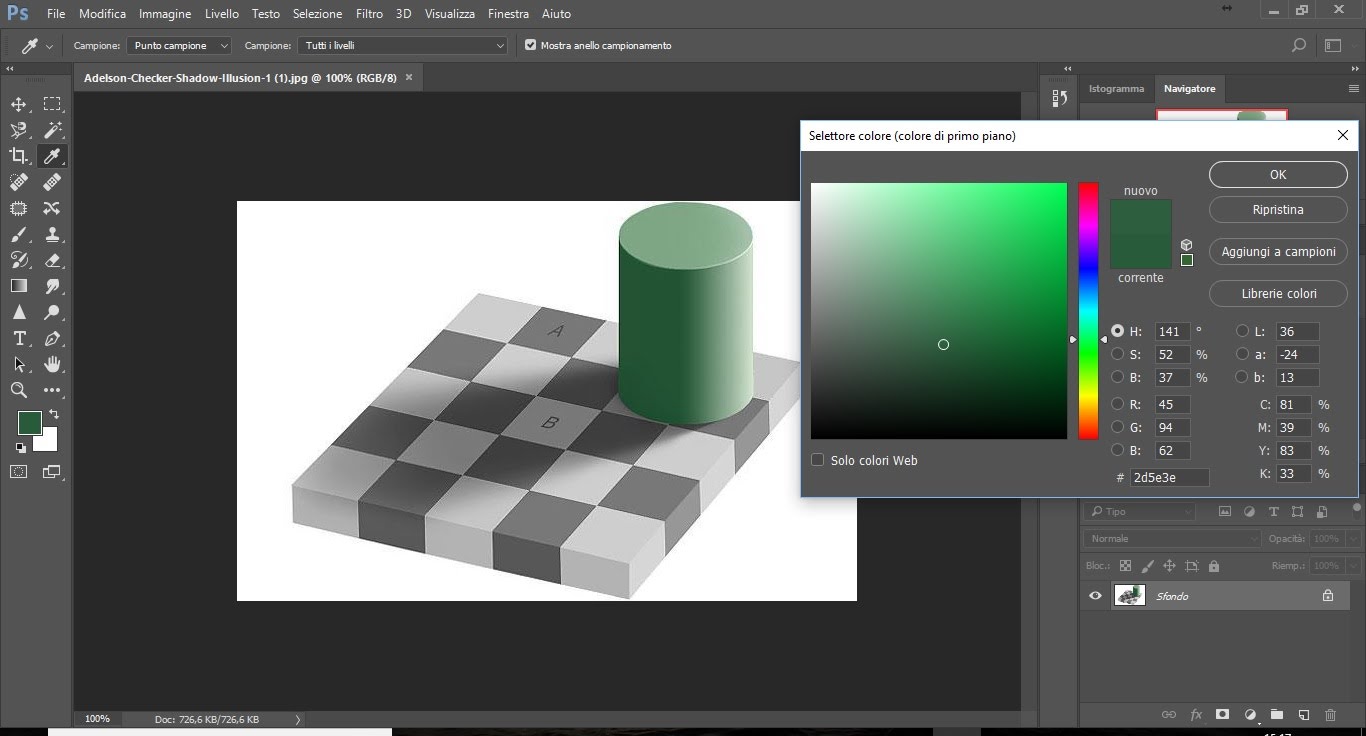Select the Rectangular Marquee tool

tap(52, 104)
